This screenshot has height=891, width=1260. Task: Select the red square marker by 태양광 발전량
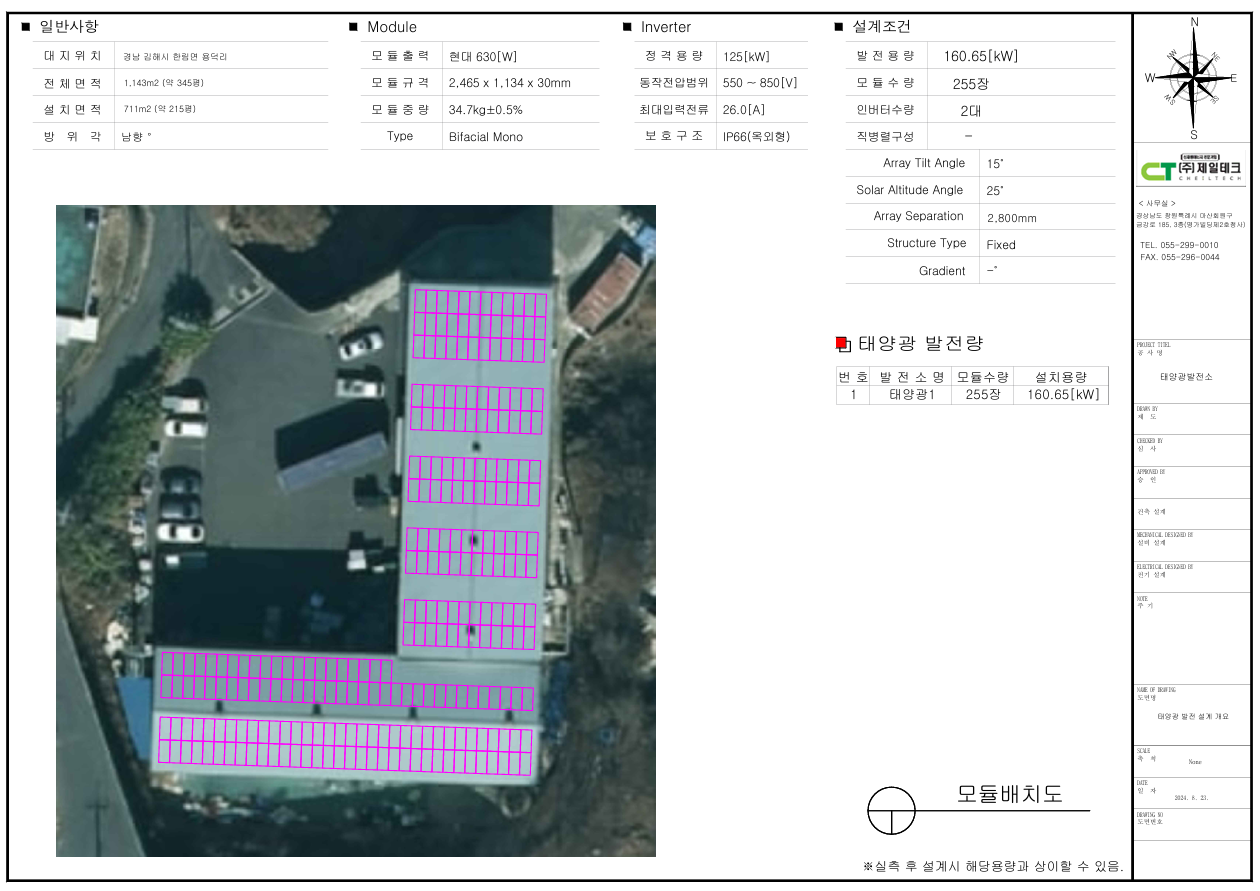point(842,344)
